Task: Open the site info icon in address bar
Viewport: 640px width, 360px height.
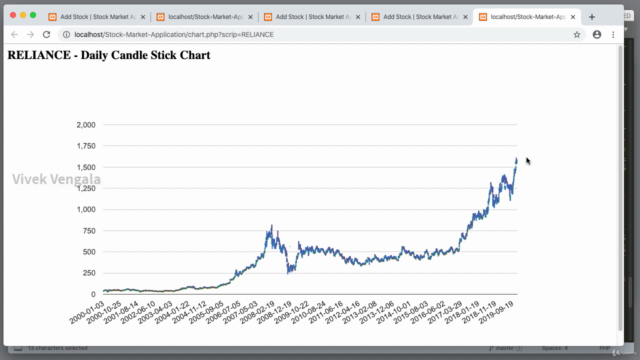Action: click(x=66, y=35)
